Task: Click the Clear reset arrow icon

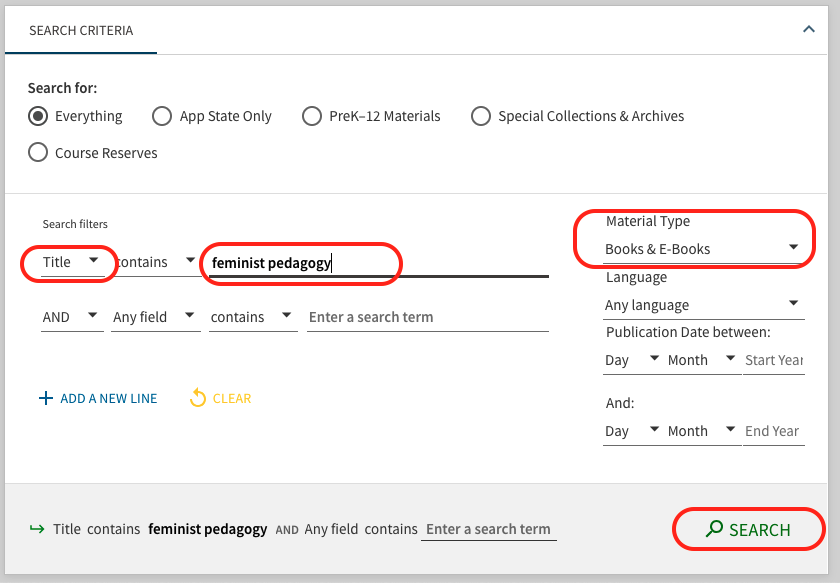Action: click(198, 398)
